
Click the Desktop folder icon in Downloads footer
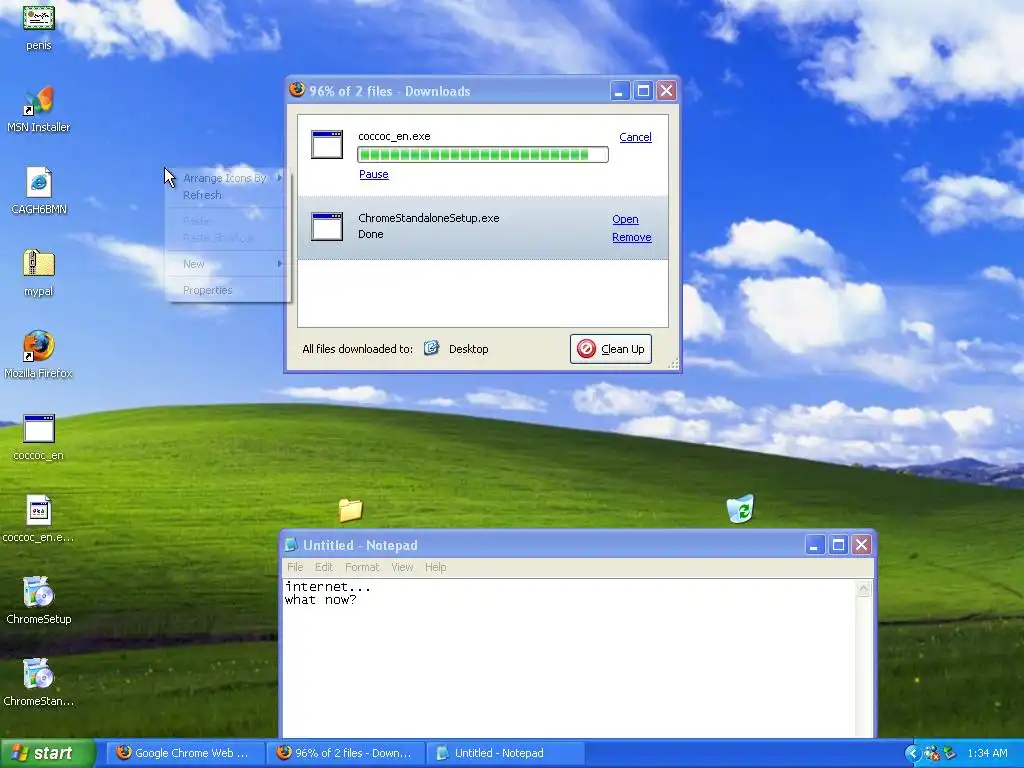tap(431, 348)
